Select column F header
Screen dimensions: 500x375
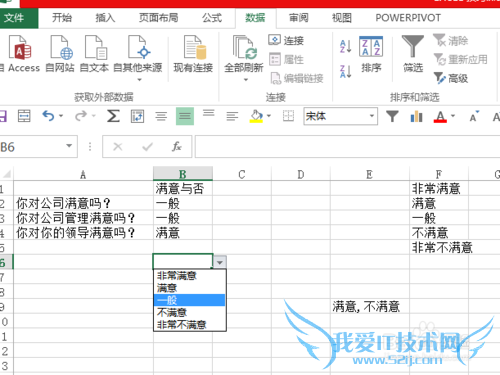point(439,174)
